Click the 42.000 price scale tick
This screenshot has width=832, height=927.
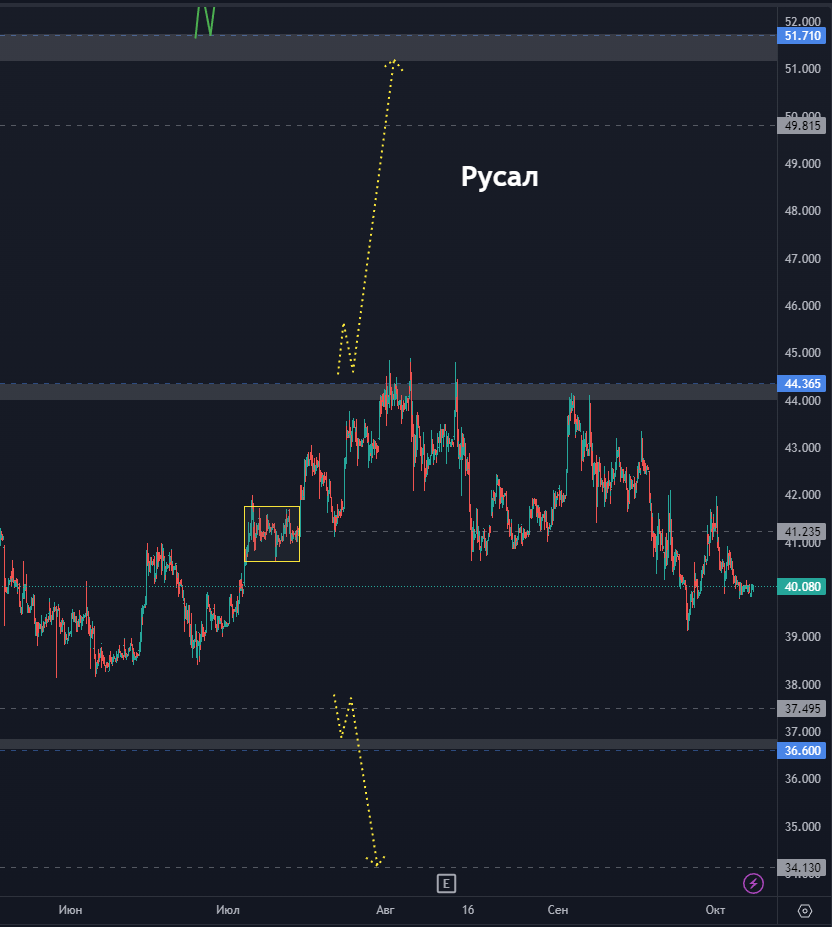coord(802,495)
